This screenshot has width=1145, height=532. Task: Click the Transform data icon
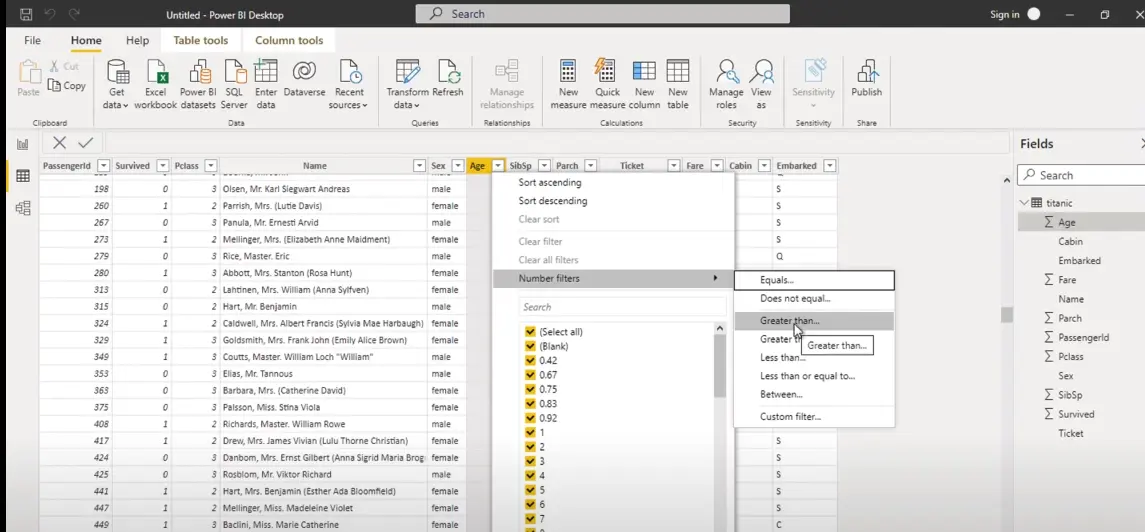pos(407,72)
